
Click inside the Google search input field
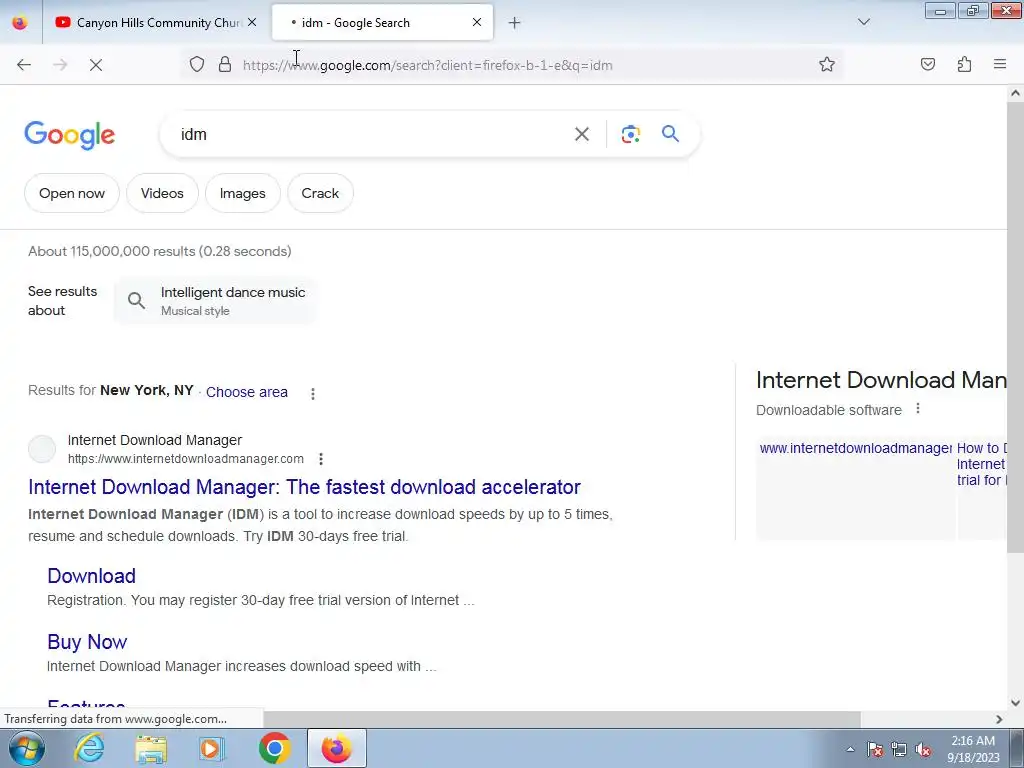pyautogui.click(x=372, y=134)
